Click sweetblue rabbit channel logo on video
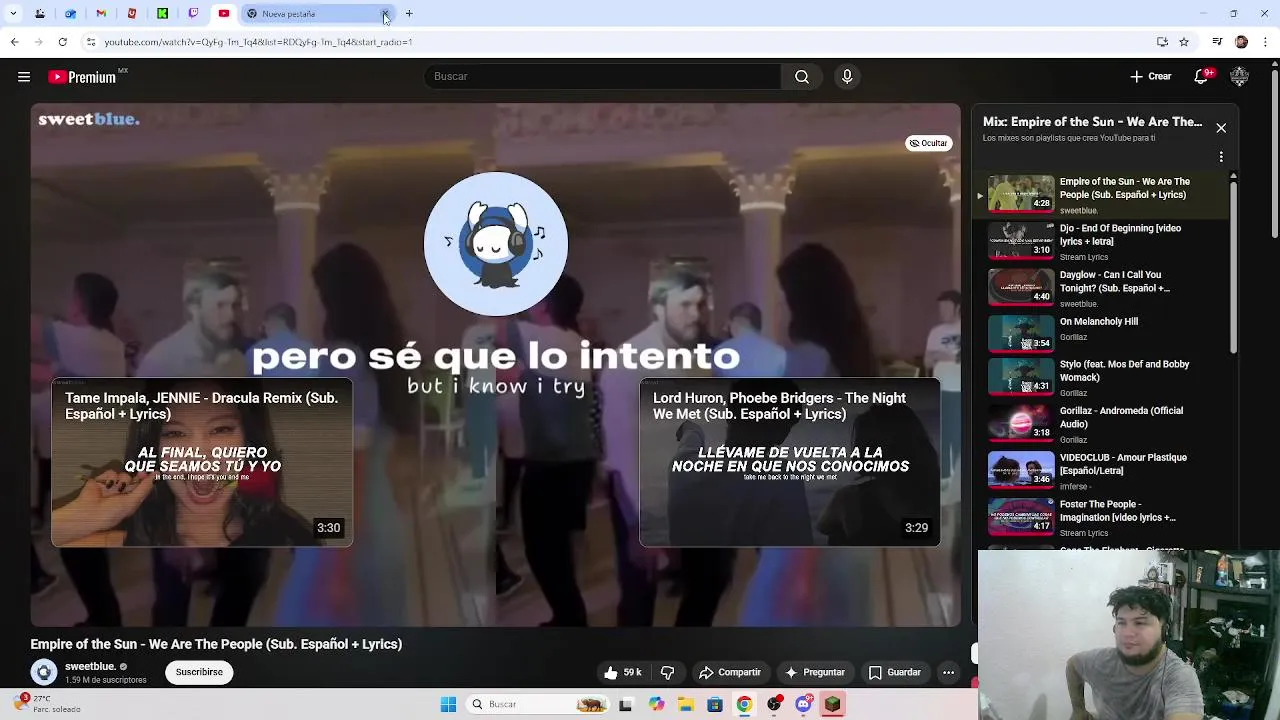Viewport: 1280px width, 720px height. pos(496,244)
